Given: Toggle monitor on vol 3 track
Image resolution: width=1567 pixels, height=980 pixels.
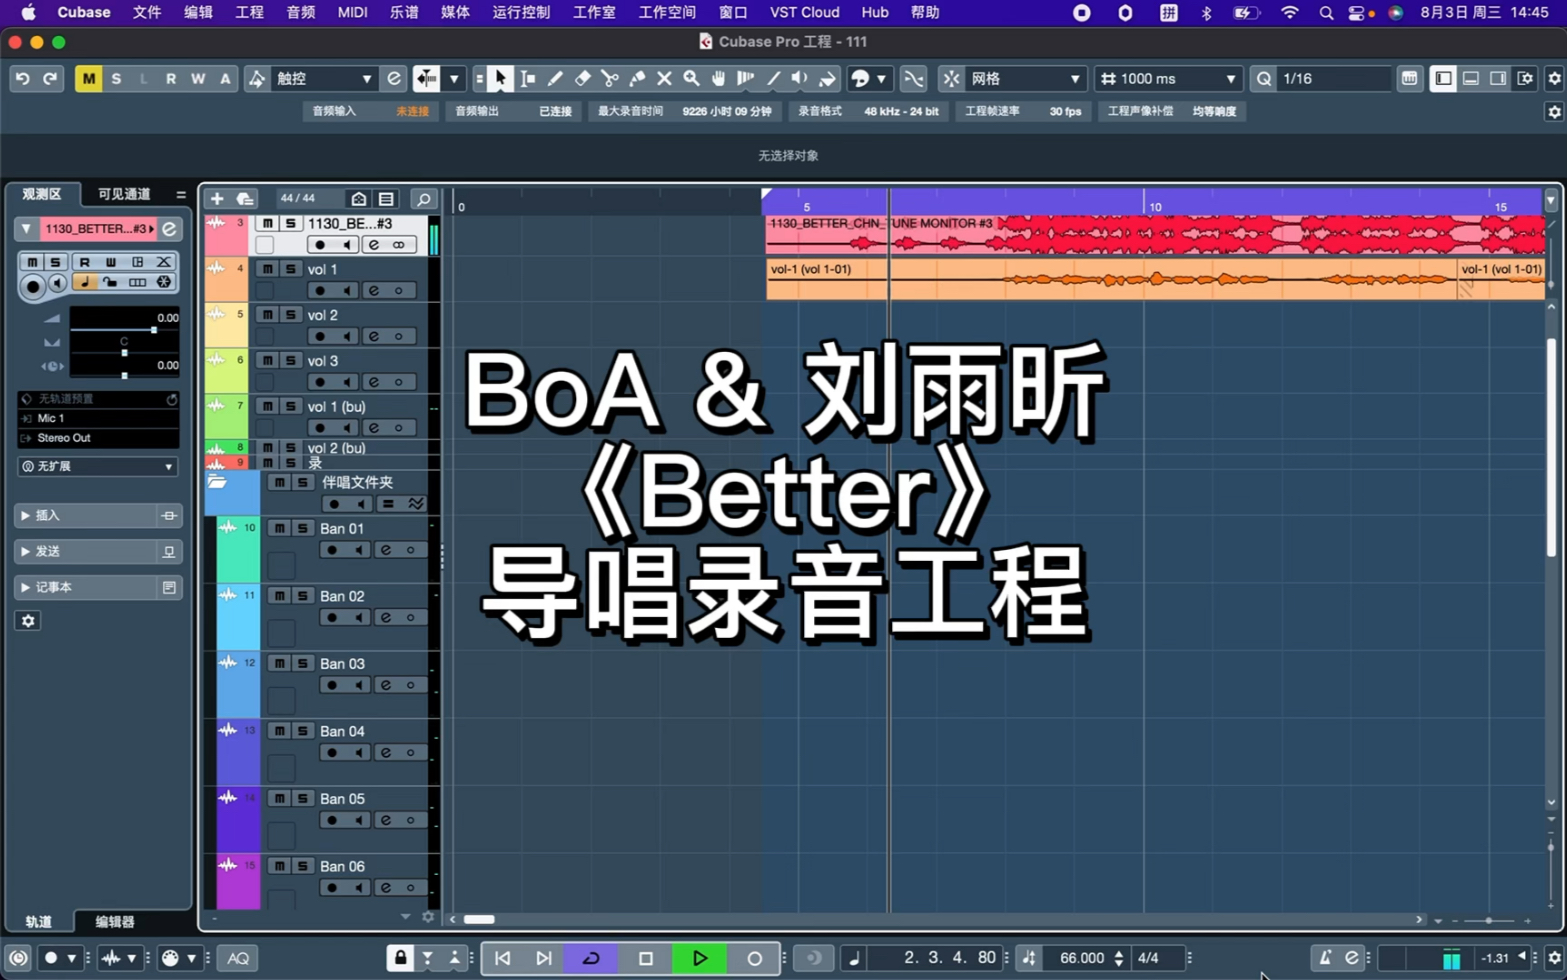Looking at the screenshot, I should click(x=347, y=382).
